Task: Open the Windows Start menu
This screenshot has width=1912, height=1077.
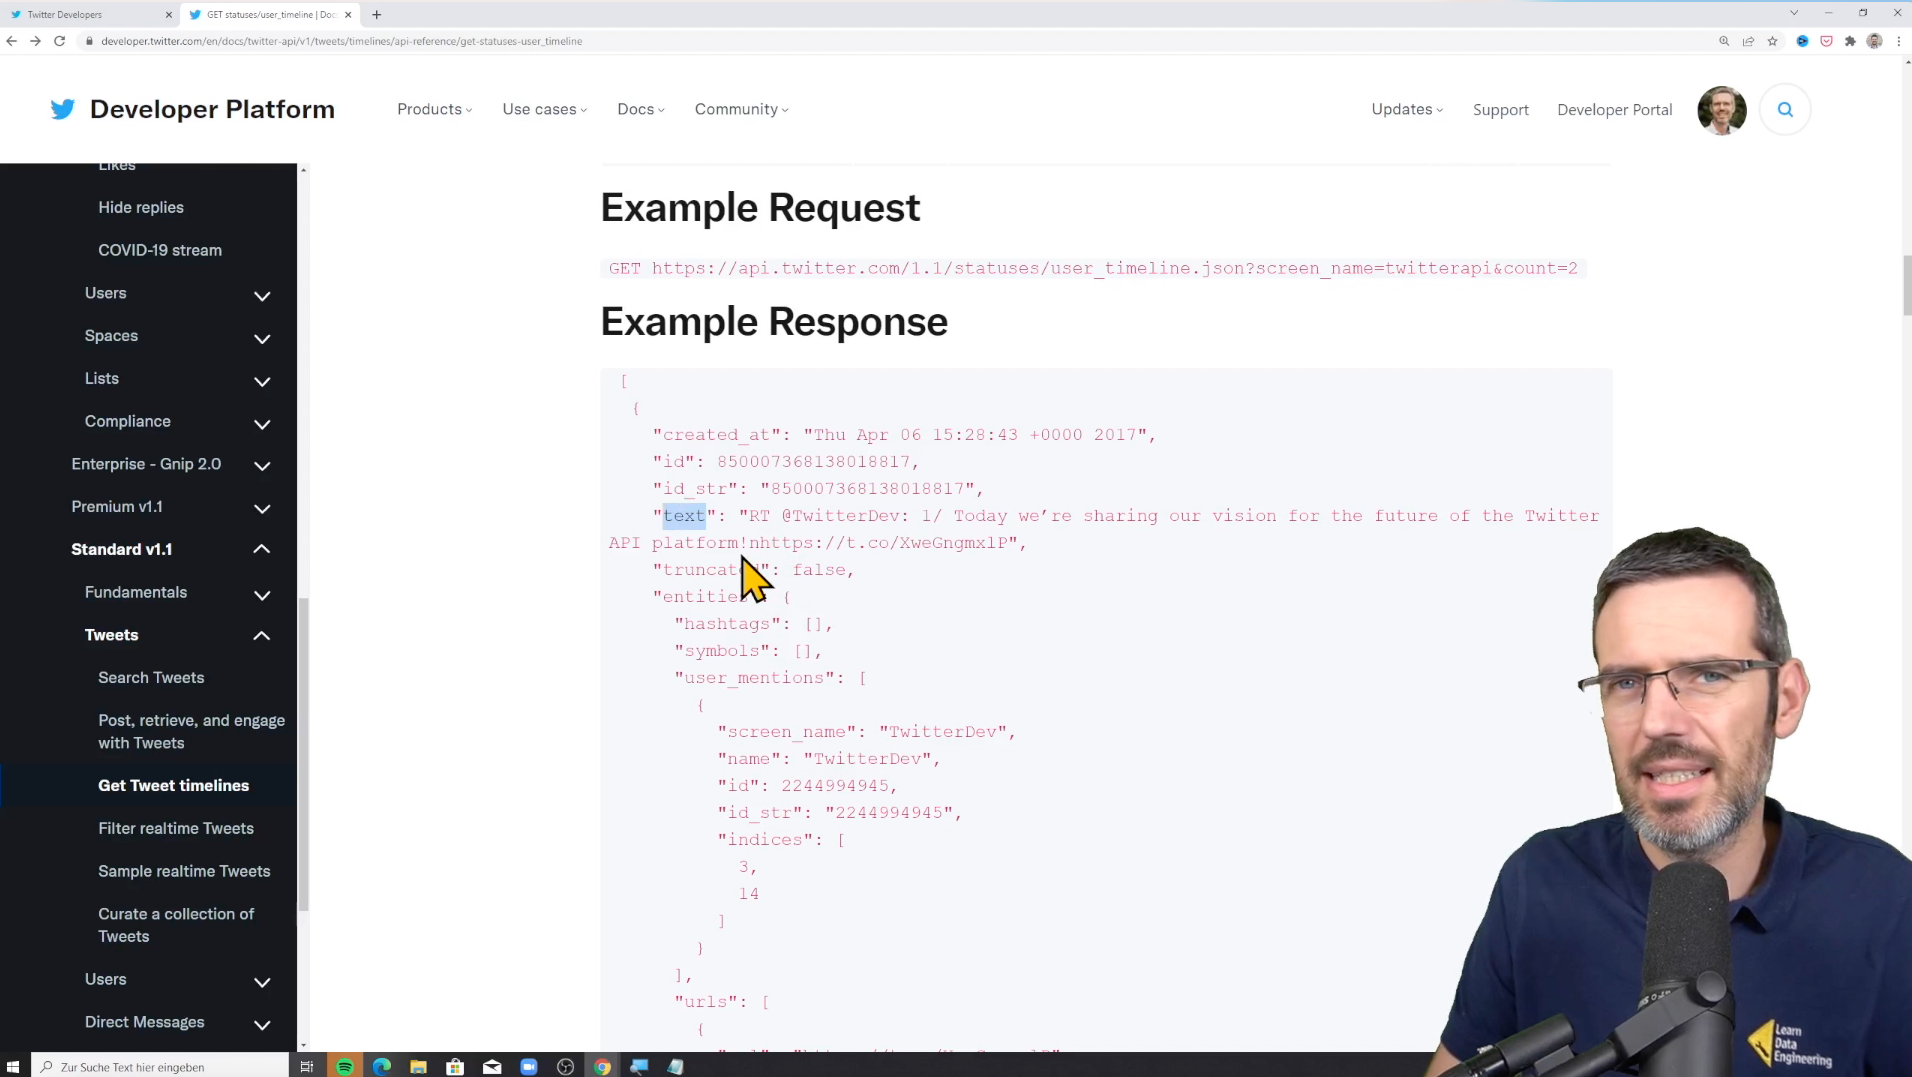Action: [x=13, y=1066]
